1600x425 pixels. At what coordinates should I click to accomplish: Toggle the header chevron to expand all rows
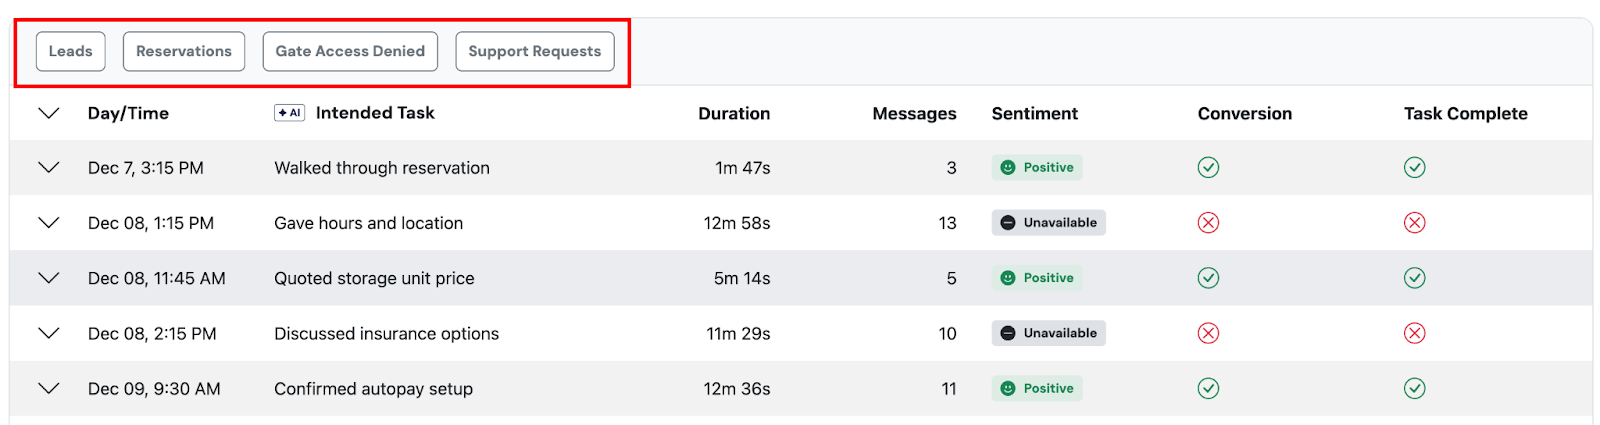pyautogui.click(x=49, y=113)
